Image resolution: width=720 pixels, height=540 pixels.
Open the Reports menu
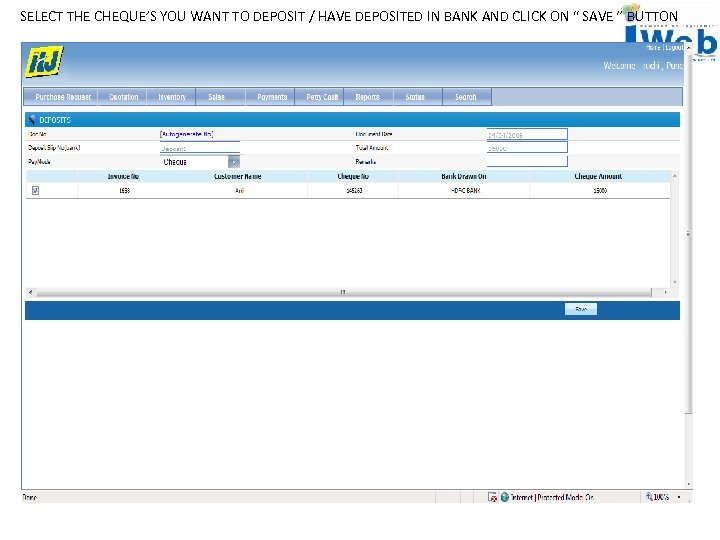point(367,97)
